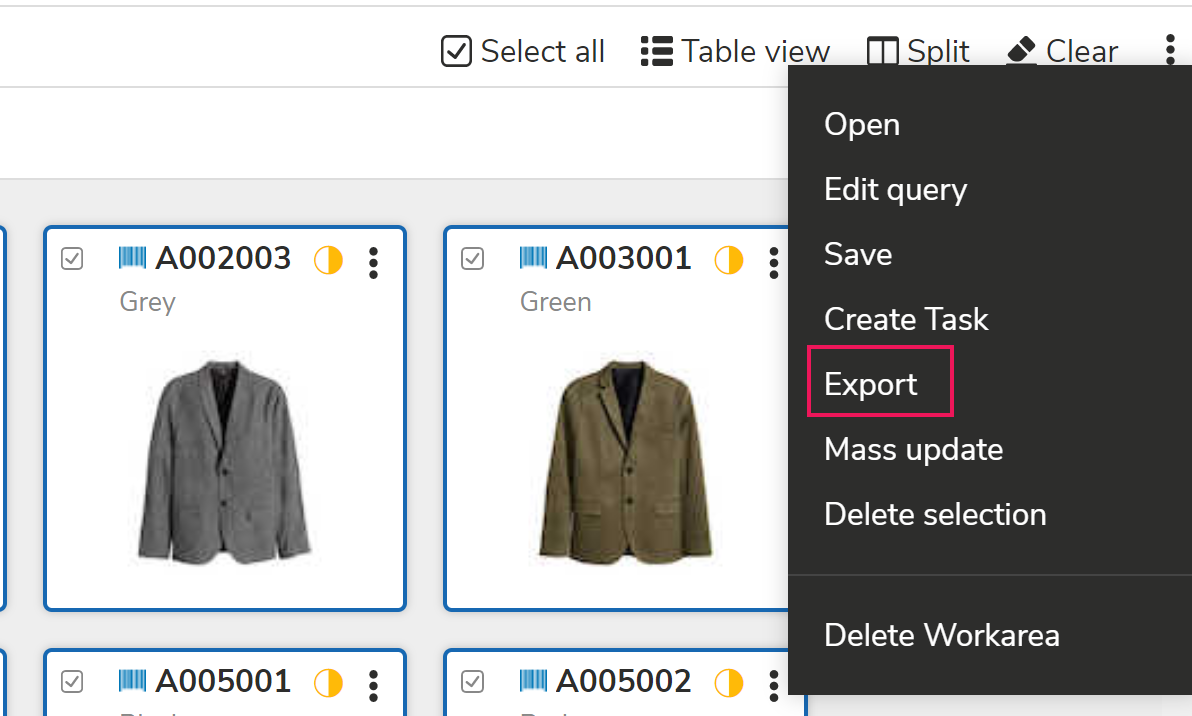Click barcode icon on A002003 card

click(132, 258)
